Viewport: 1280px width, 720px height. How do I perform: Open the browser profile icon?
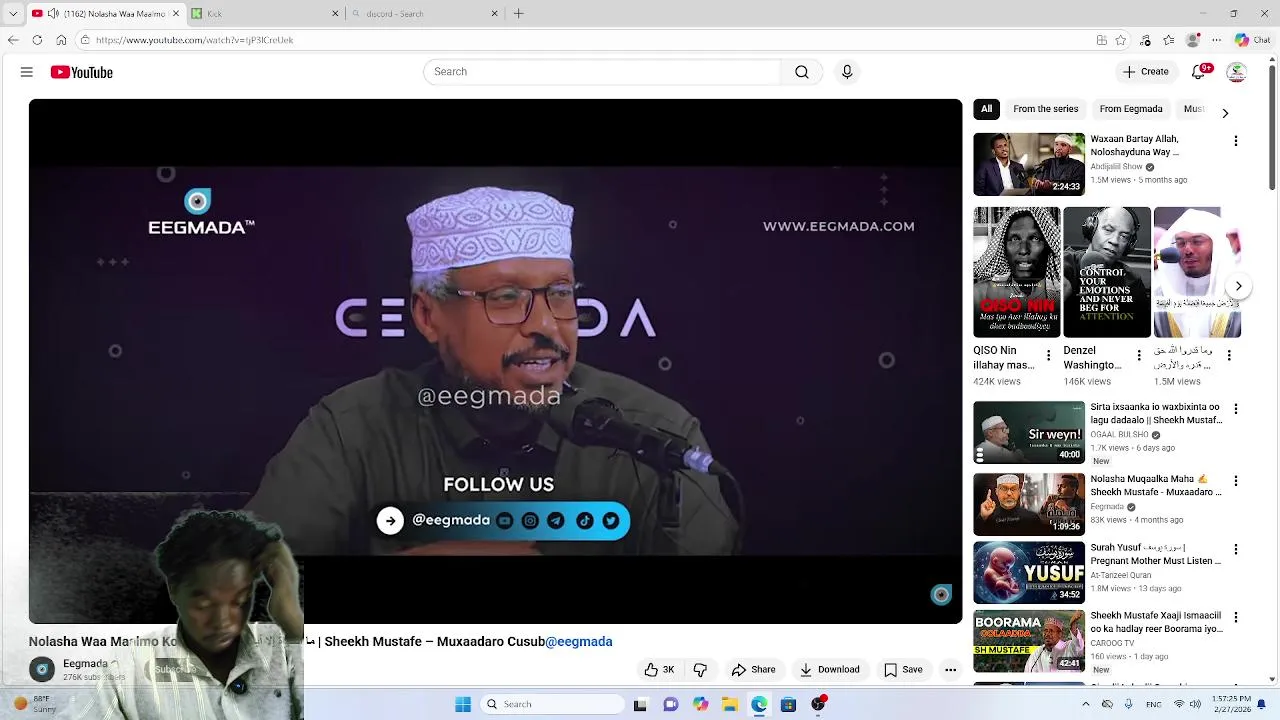pyautogui.click(x=1193, y=40)
